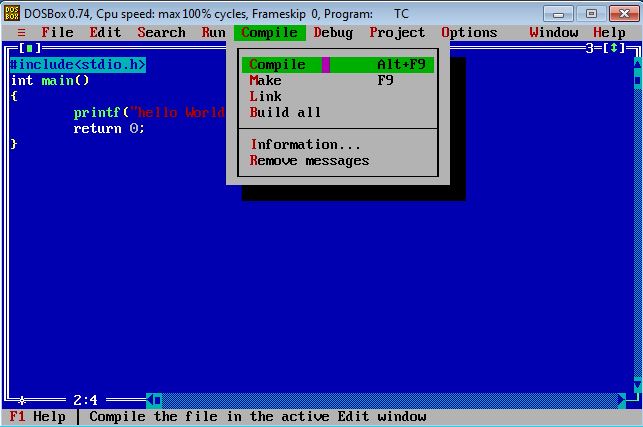643x427 pixels.
Task: Click F1 Help in status bar
Action: (x=37, y=417)
